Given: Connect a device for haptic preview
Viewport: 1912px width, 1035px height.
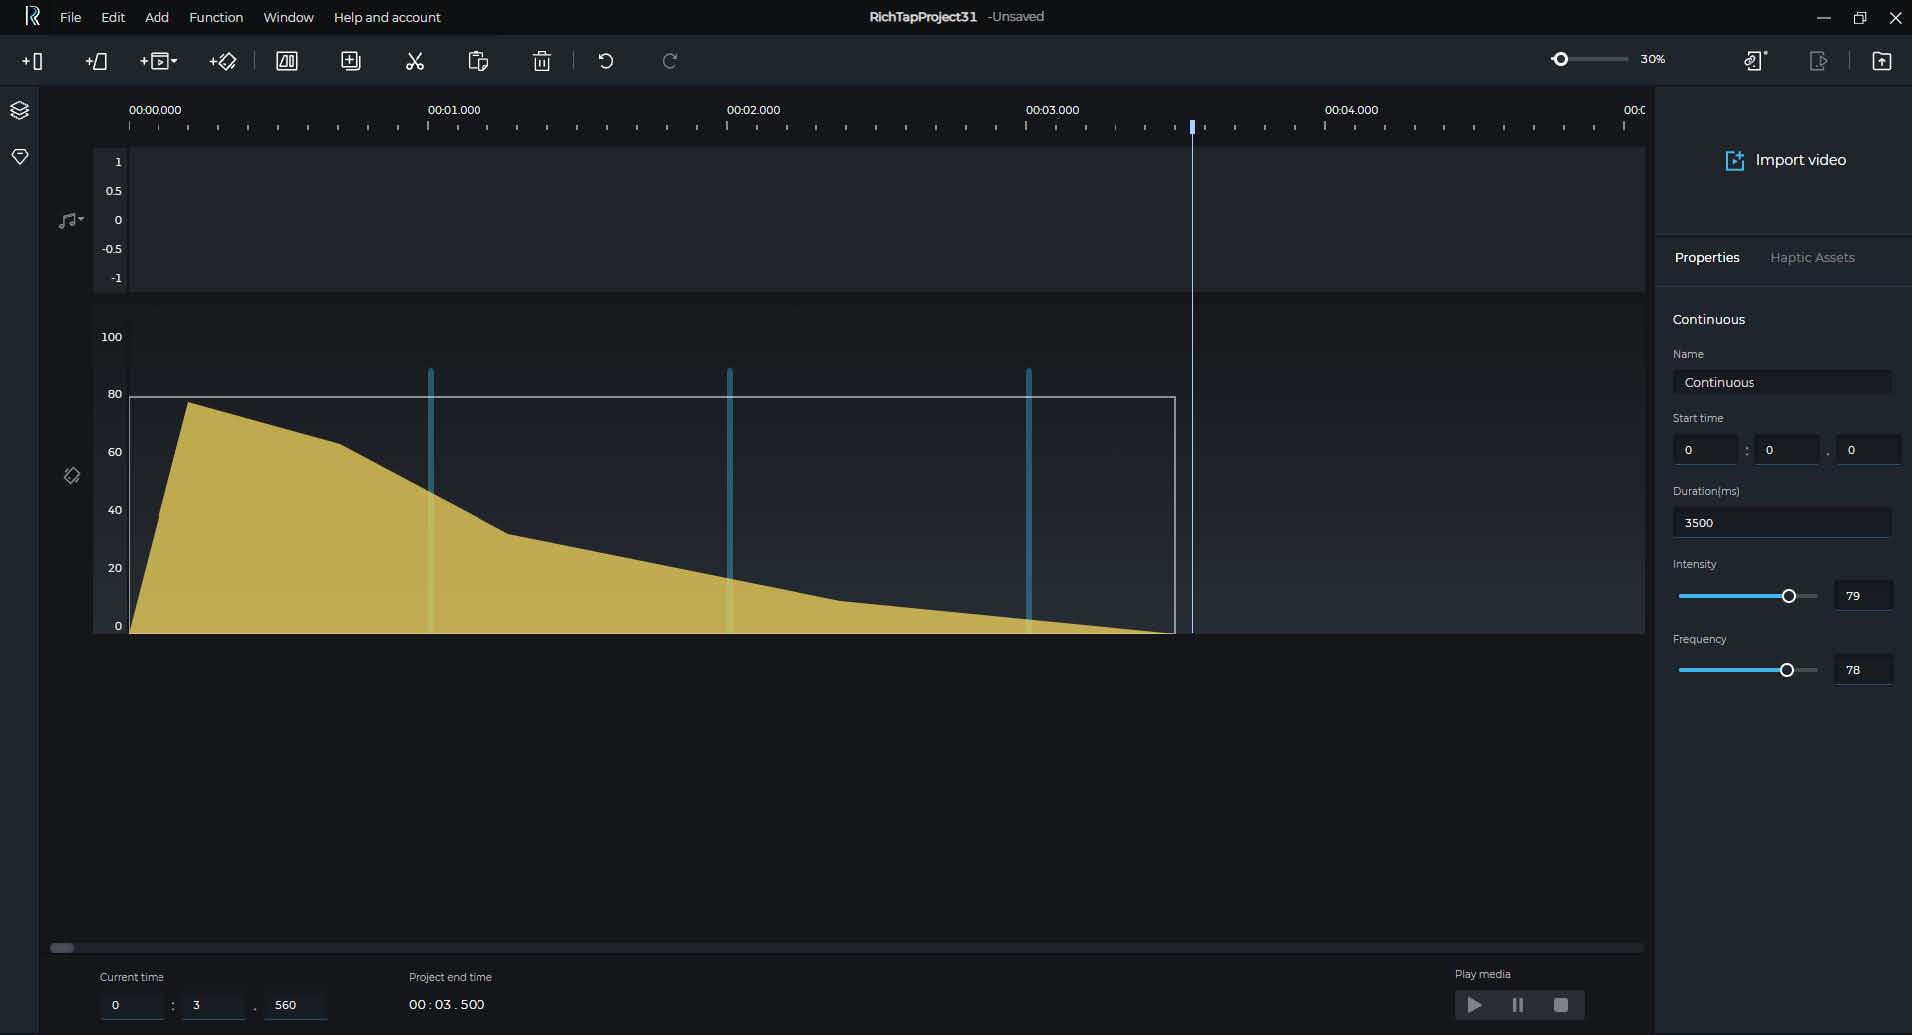Looking at the screenshot, I should click(1753, 60).
